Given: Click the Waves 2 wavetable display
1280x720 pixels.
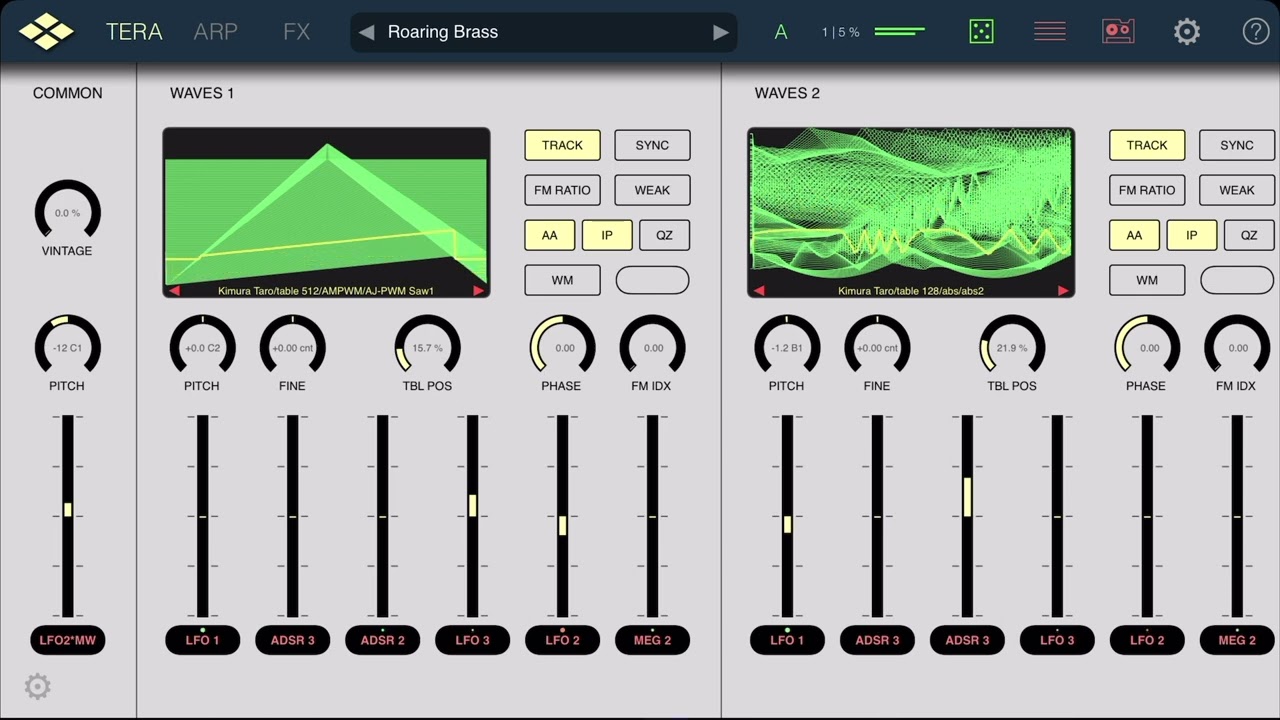Looking at the screenshot, I should coord(911,213).
